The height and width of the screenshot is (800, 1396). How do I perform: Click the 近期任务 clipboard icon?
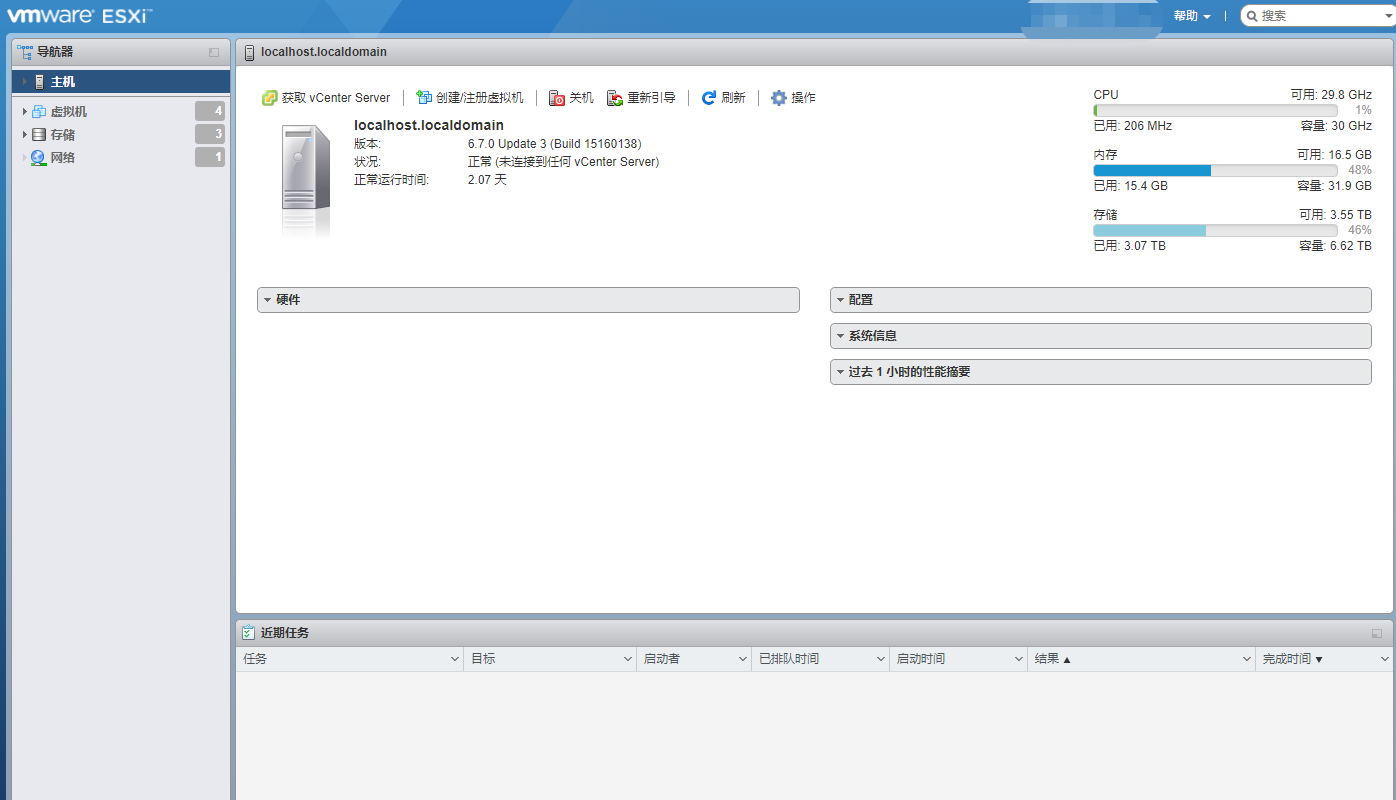[x=249, y=633]
